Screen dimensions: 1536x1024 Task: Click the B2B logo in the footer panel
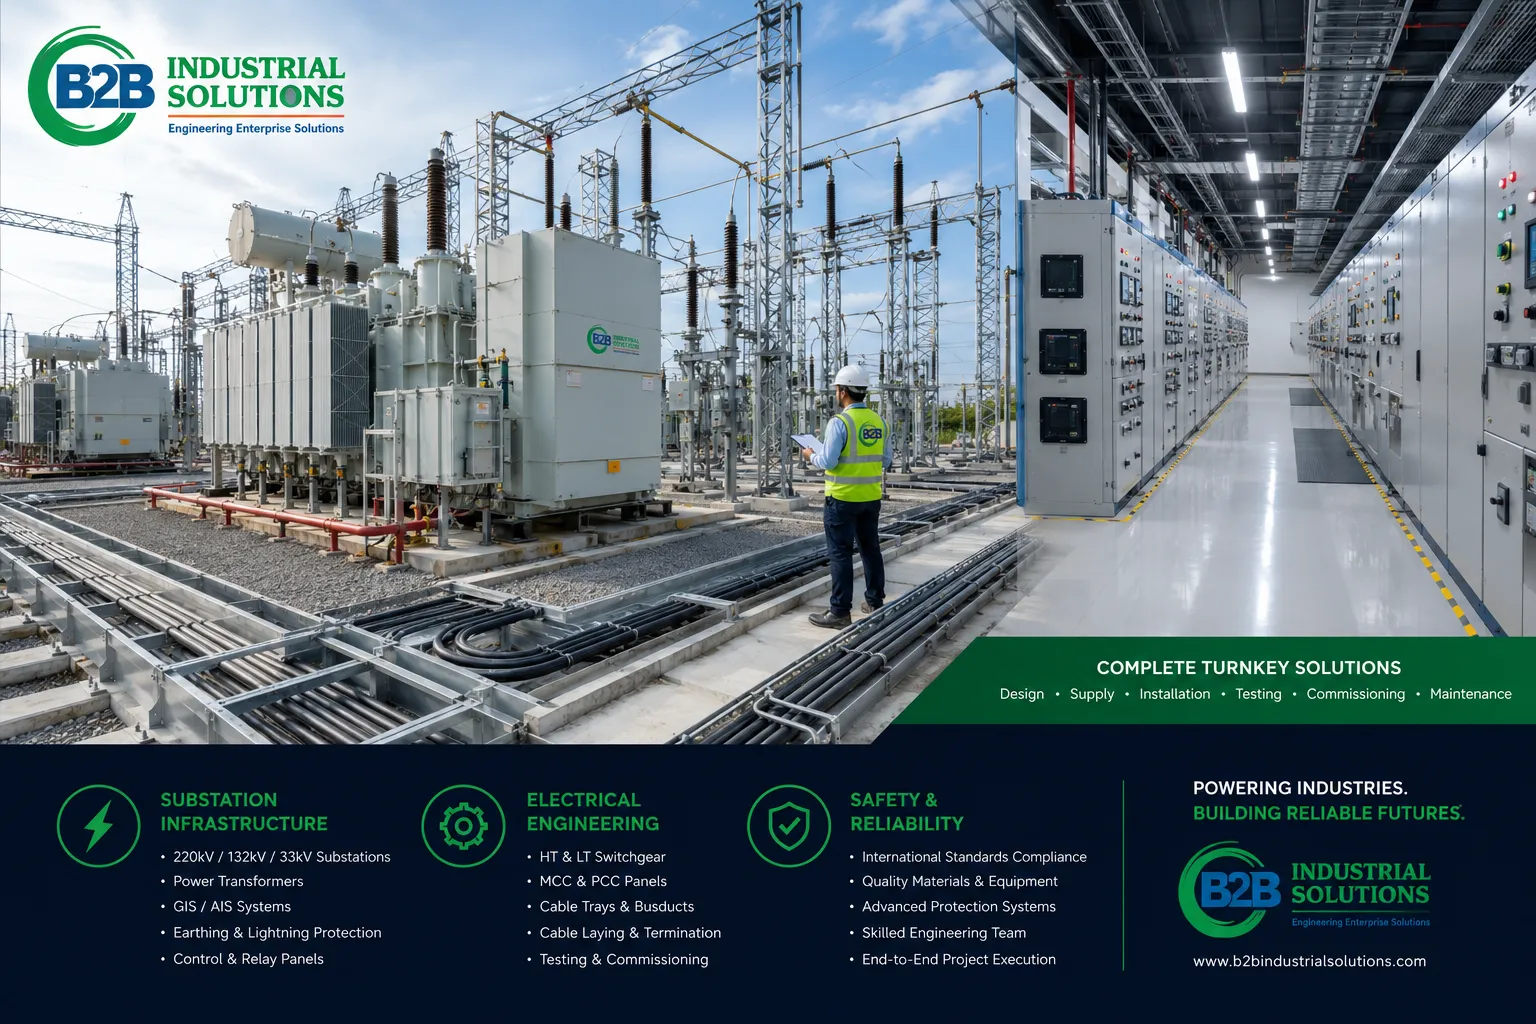[x=1305, y=889]
